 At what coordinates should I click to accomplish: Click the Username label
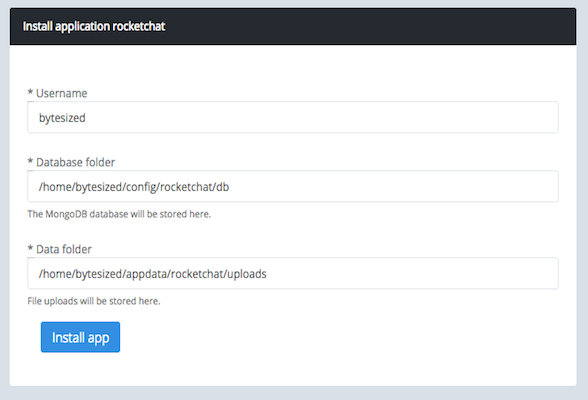(62, 93)
